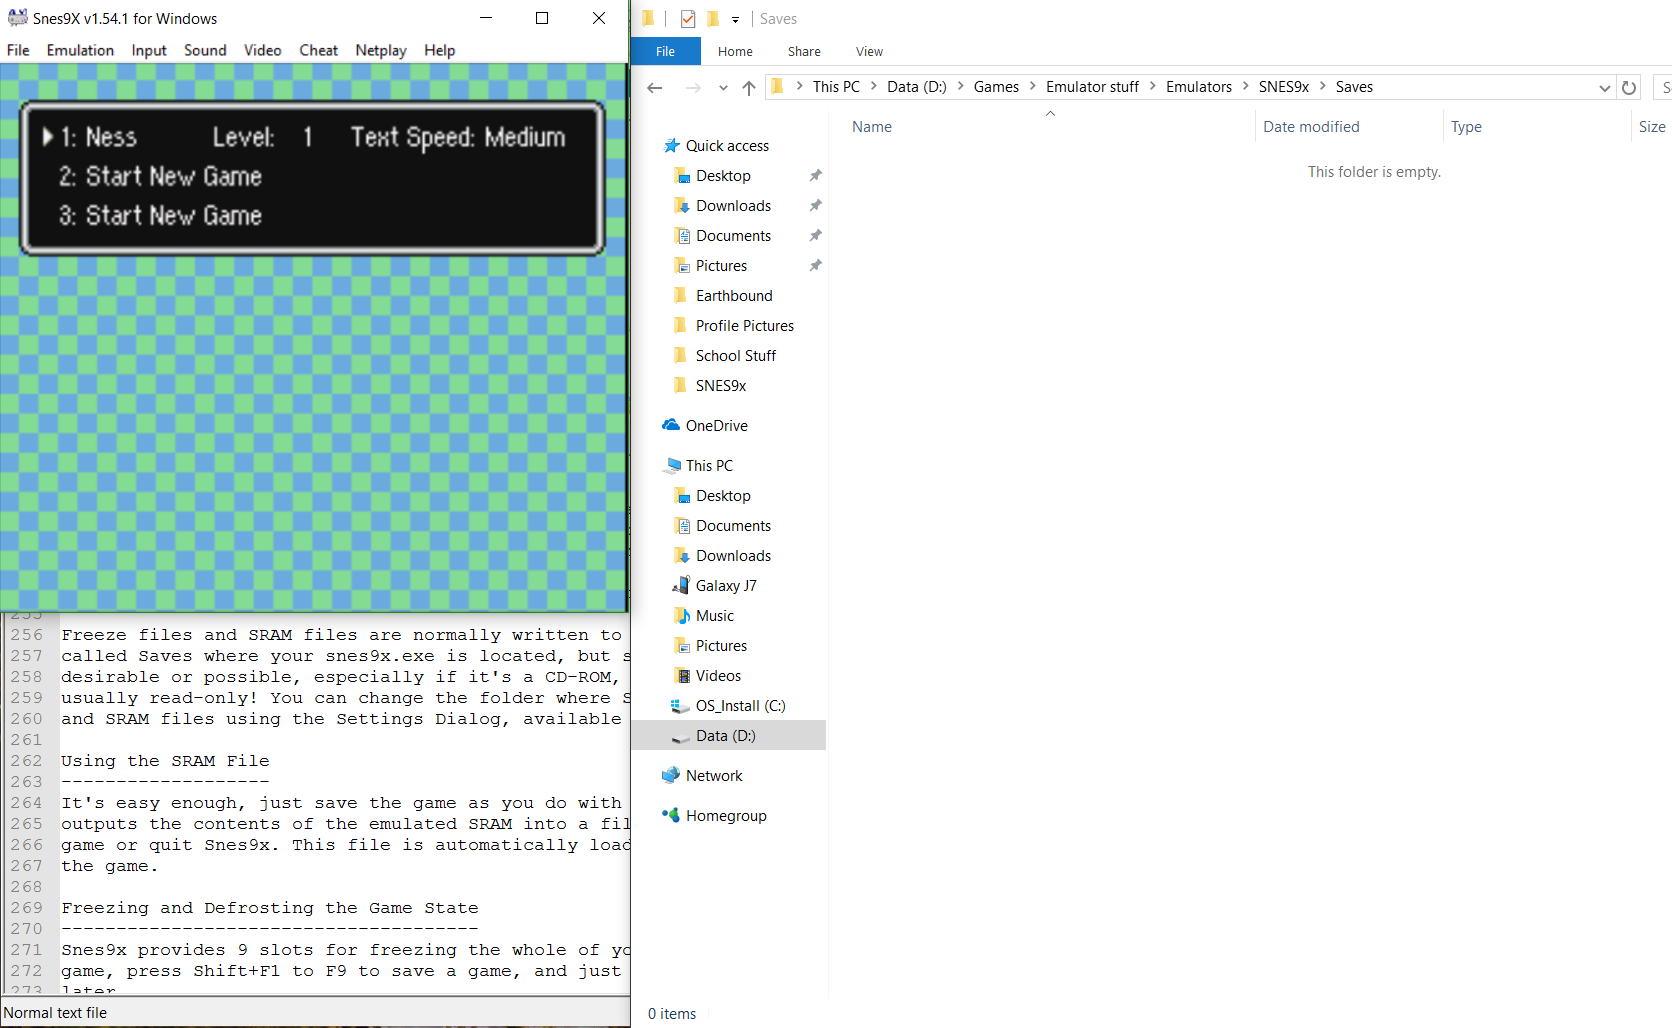The width and height of the screenshot is (1672, 1028).
Task: Open the Snes9X File menu
Action: point(18,50)
